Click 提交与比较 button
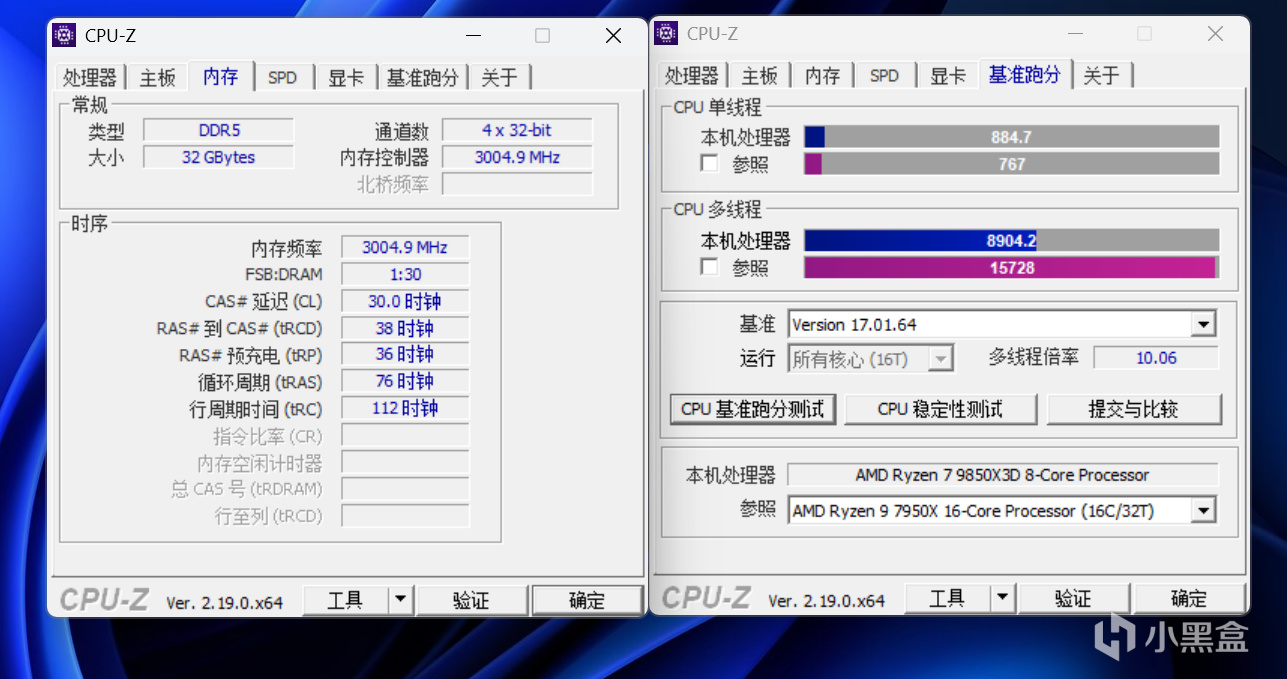1287x679 pixels. 1134,409
